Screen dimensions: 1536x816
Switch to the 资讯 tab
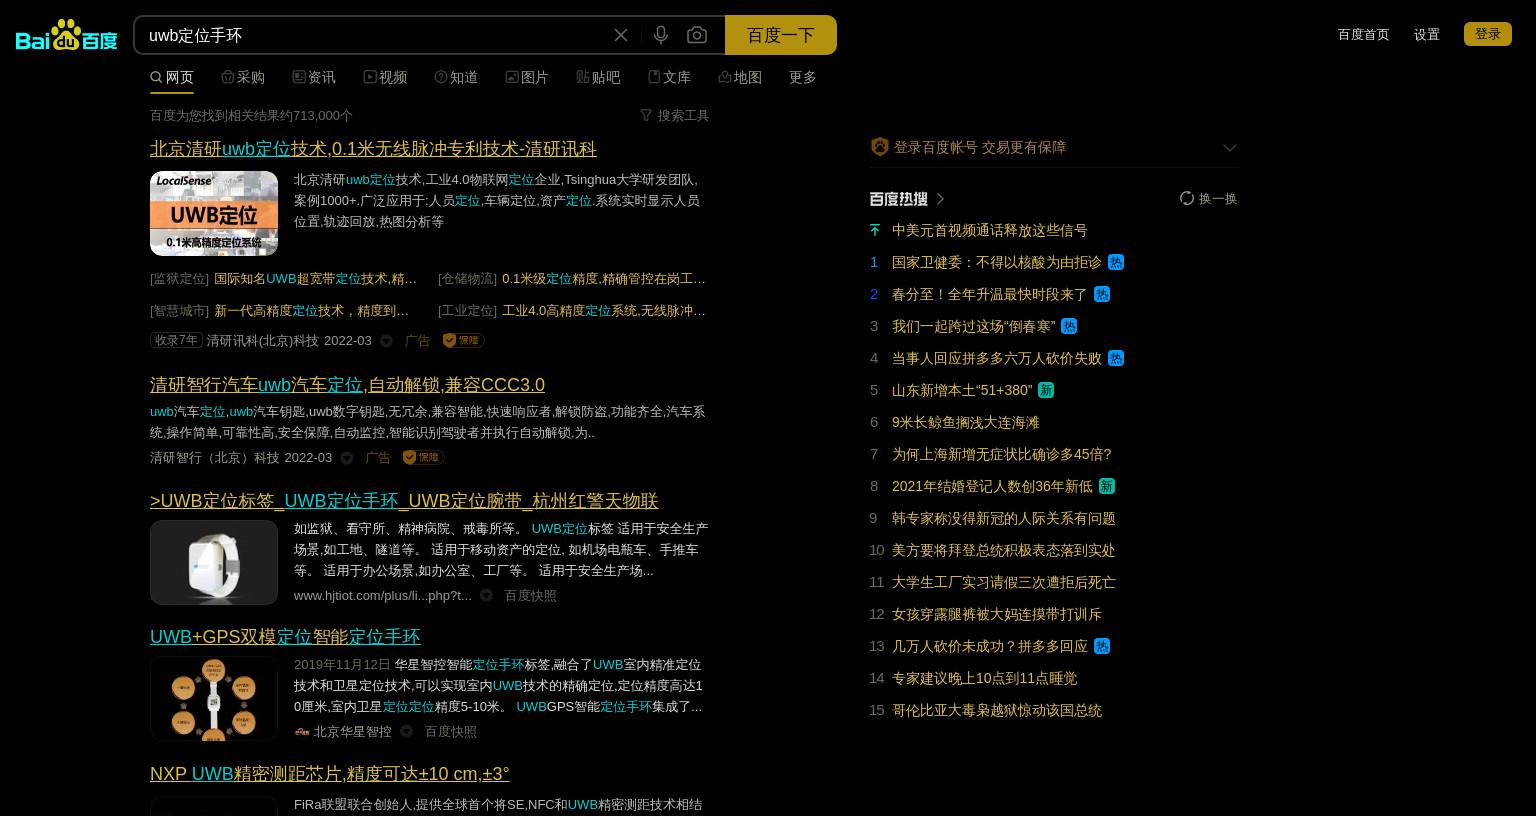coord(314,77)
